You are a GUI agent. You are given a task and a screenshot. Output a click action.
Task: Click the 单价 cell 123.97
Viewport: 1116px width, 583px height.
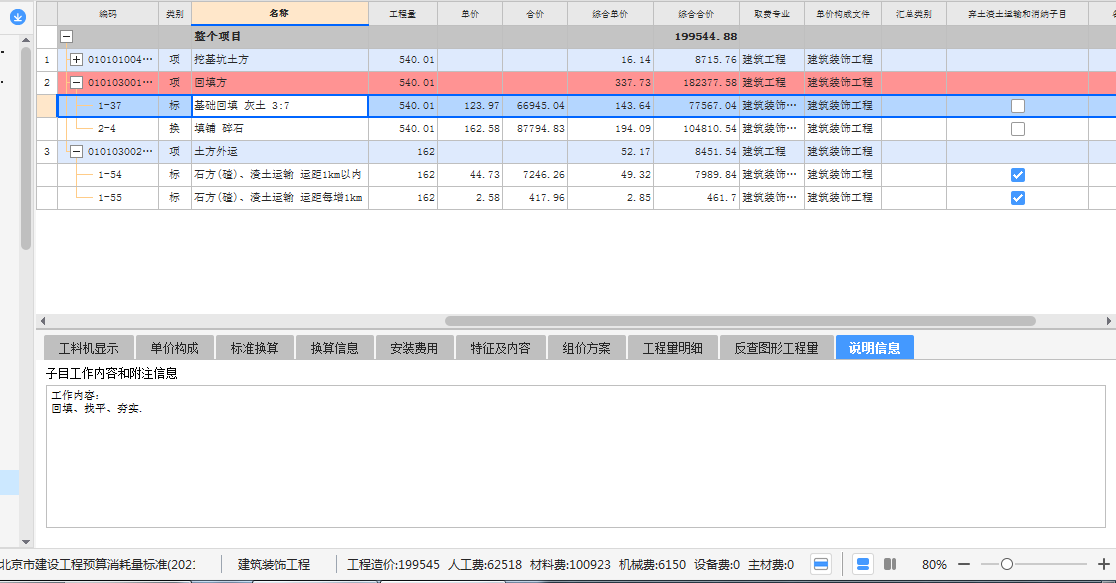pos(470,106)
